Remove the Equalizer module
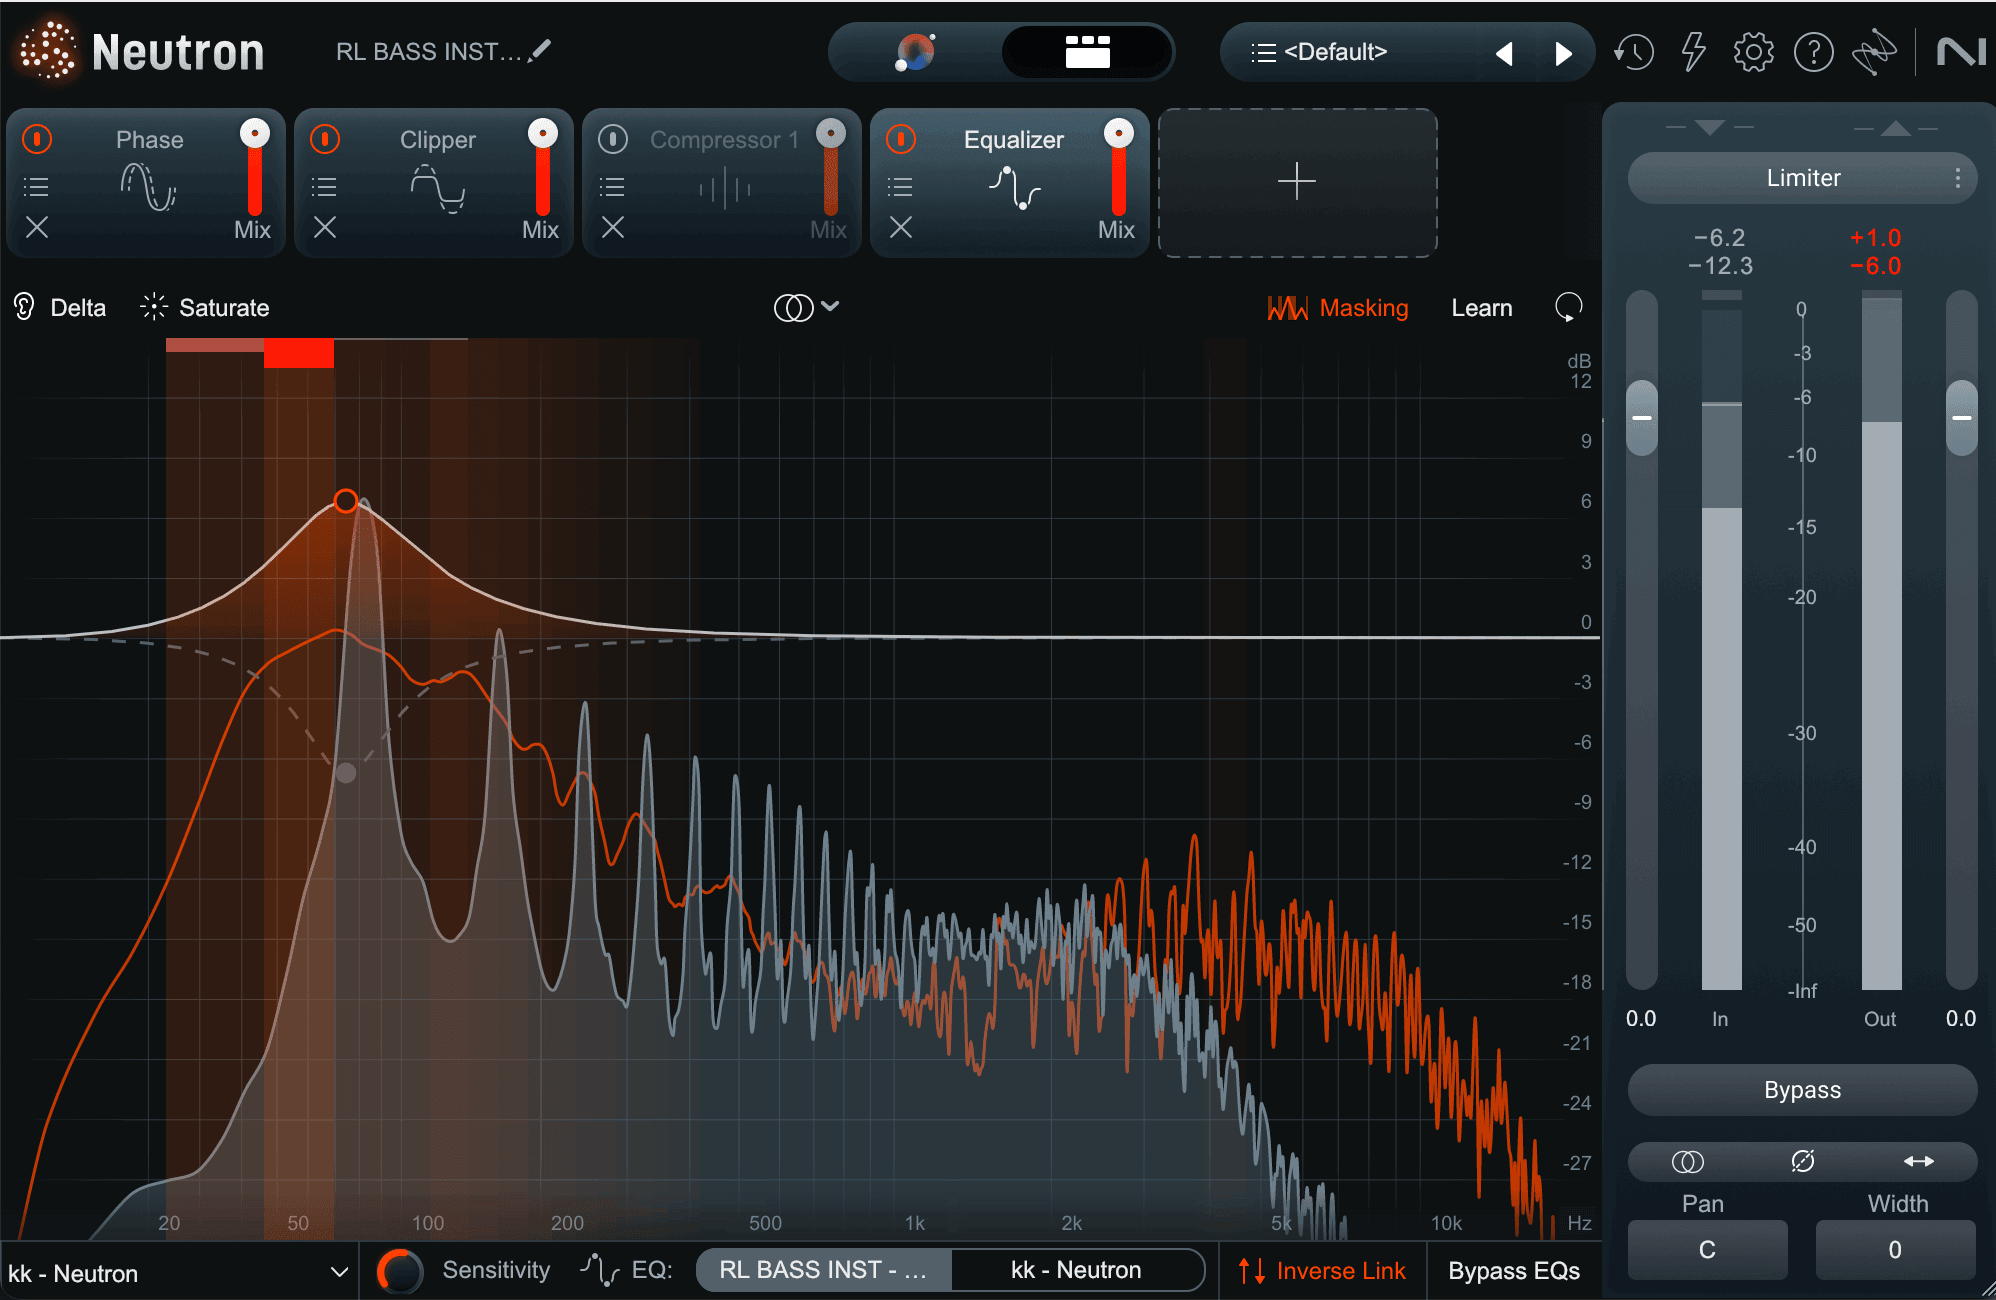Viewport: 1996px width, 1300px height. coord(901,228)
